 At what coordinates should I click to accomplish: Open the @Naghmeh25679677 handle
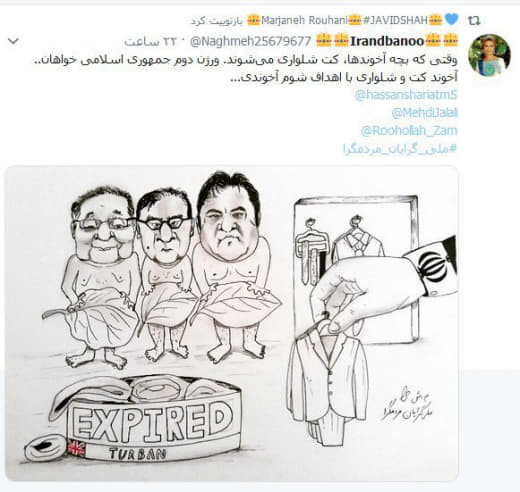pyautogui.click(x=250, y=41)
